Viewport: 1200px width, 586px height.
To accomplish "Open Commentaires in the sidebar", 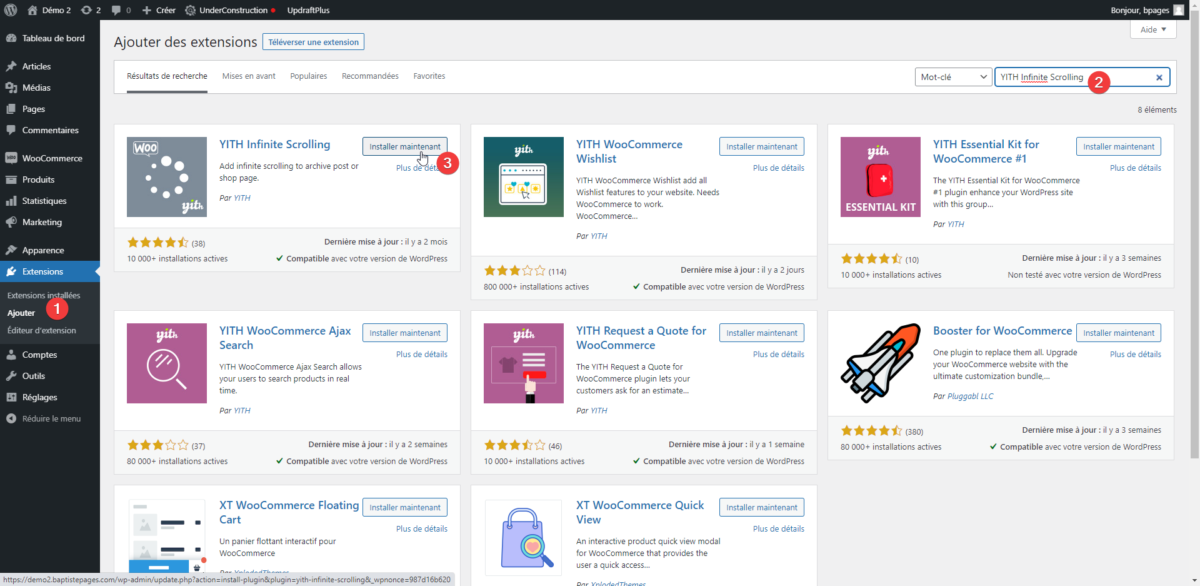I will [50, 130].
